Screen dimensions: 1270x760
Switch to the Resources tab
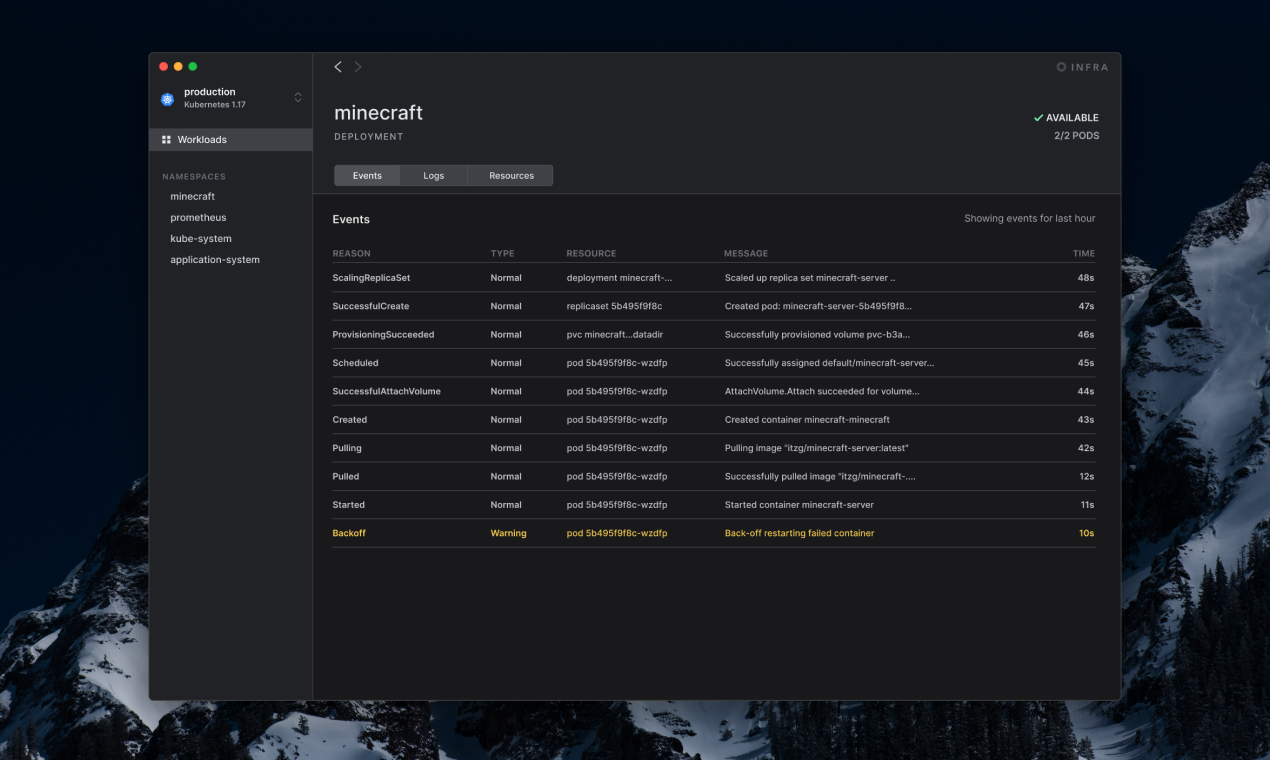pyautogui.click(x=510, y=175)
